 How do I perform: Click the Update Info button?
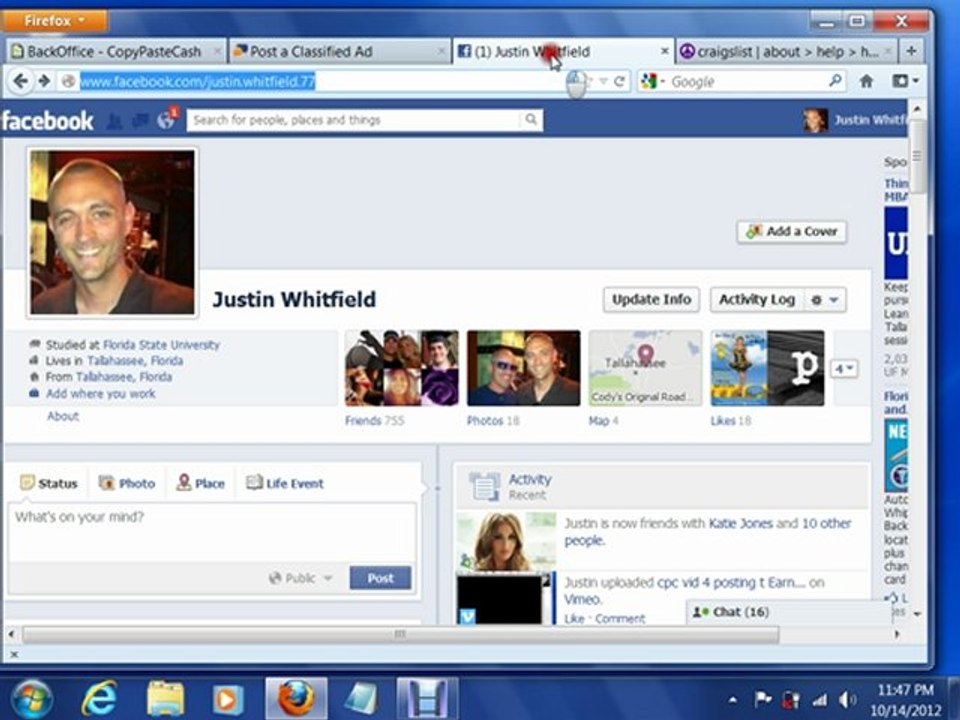tap(651, 300)
